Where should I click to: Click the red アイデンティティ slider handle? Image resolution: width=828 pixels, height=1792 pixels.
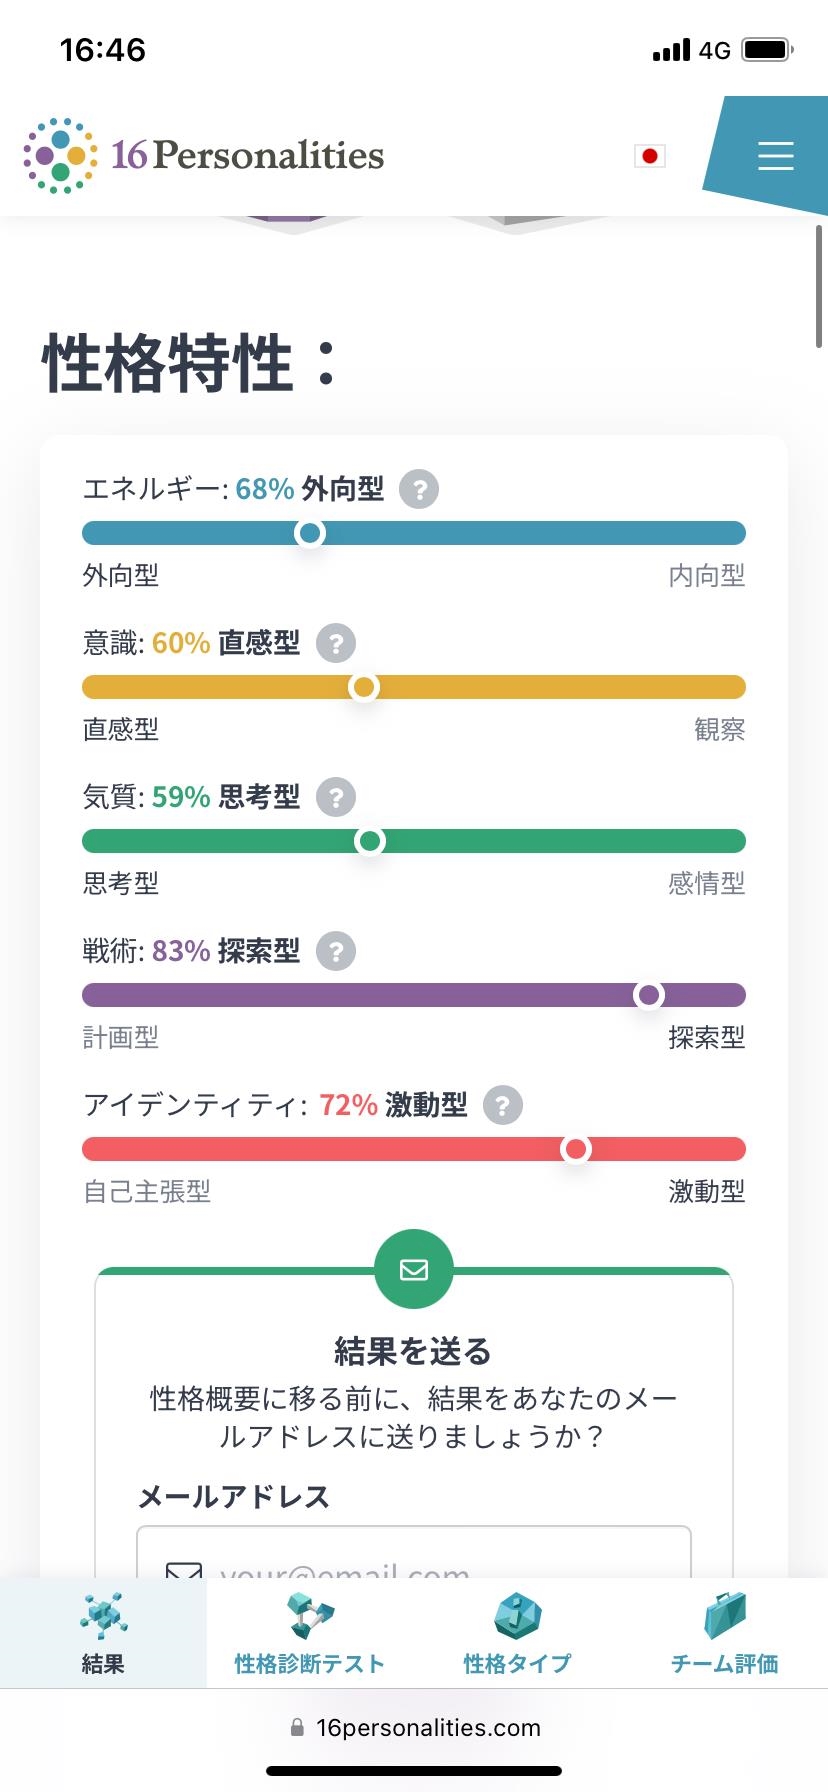(x=576, y=1149)
